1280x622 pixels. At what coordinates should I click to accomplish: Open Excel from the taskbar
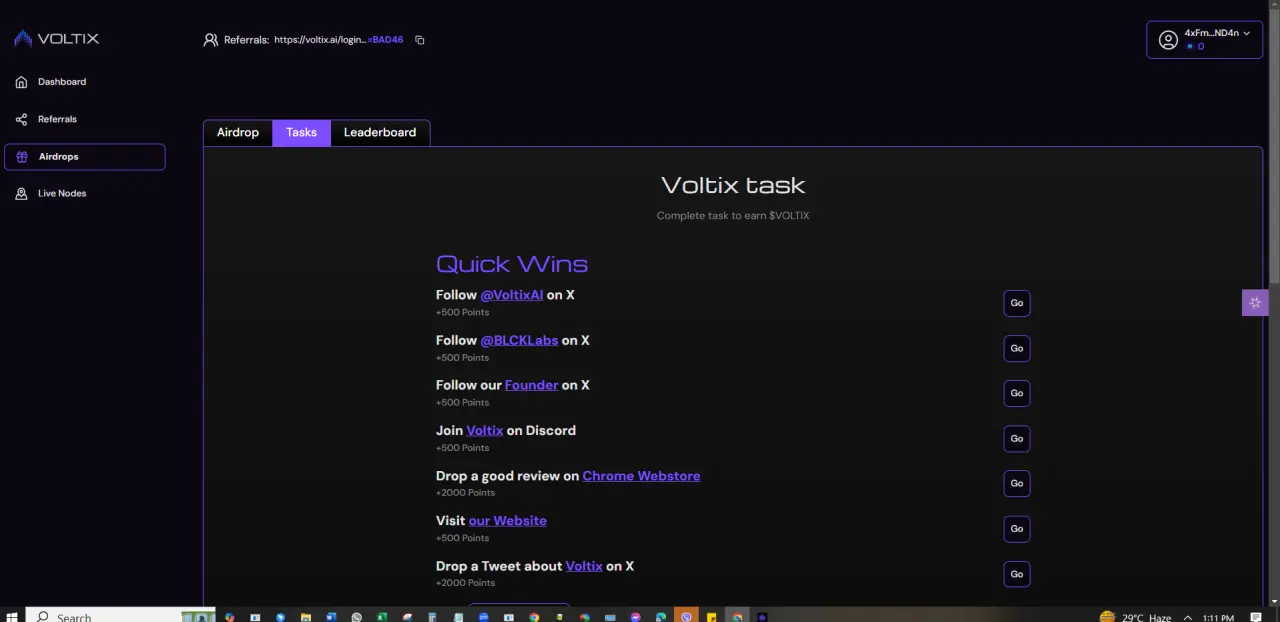pos(381,617)
